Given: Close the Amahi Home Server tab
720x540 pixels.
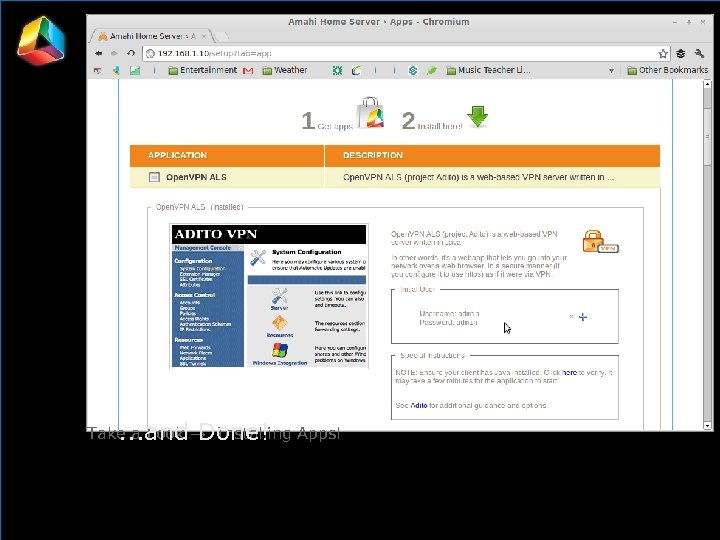Looking at the screenshot, I should (204, 36).
